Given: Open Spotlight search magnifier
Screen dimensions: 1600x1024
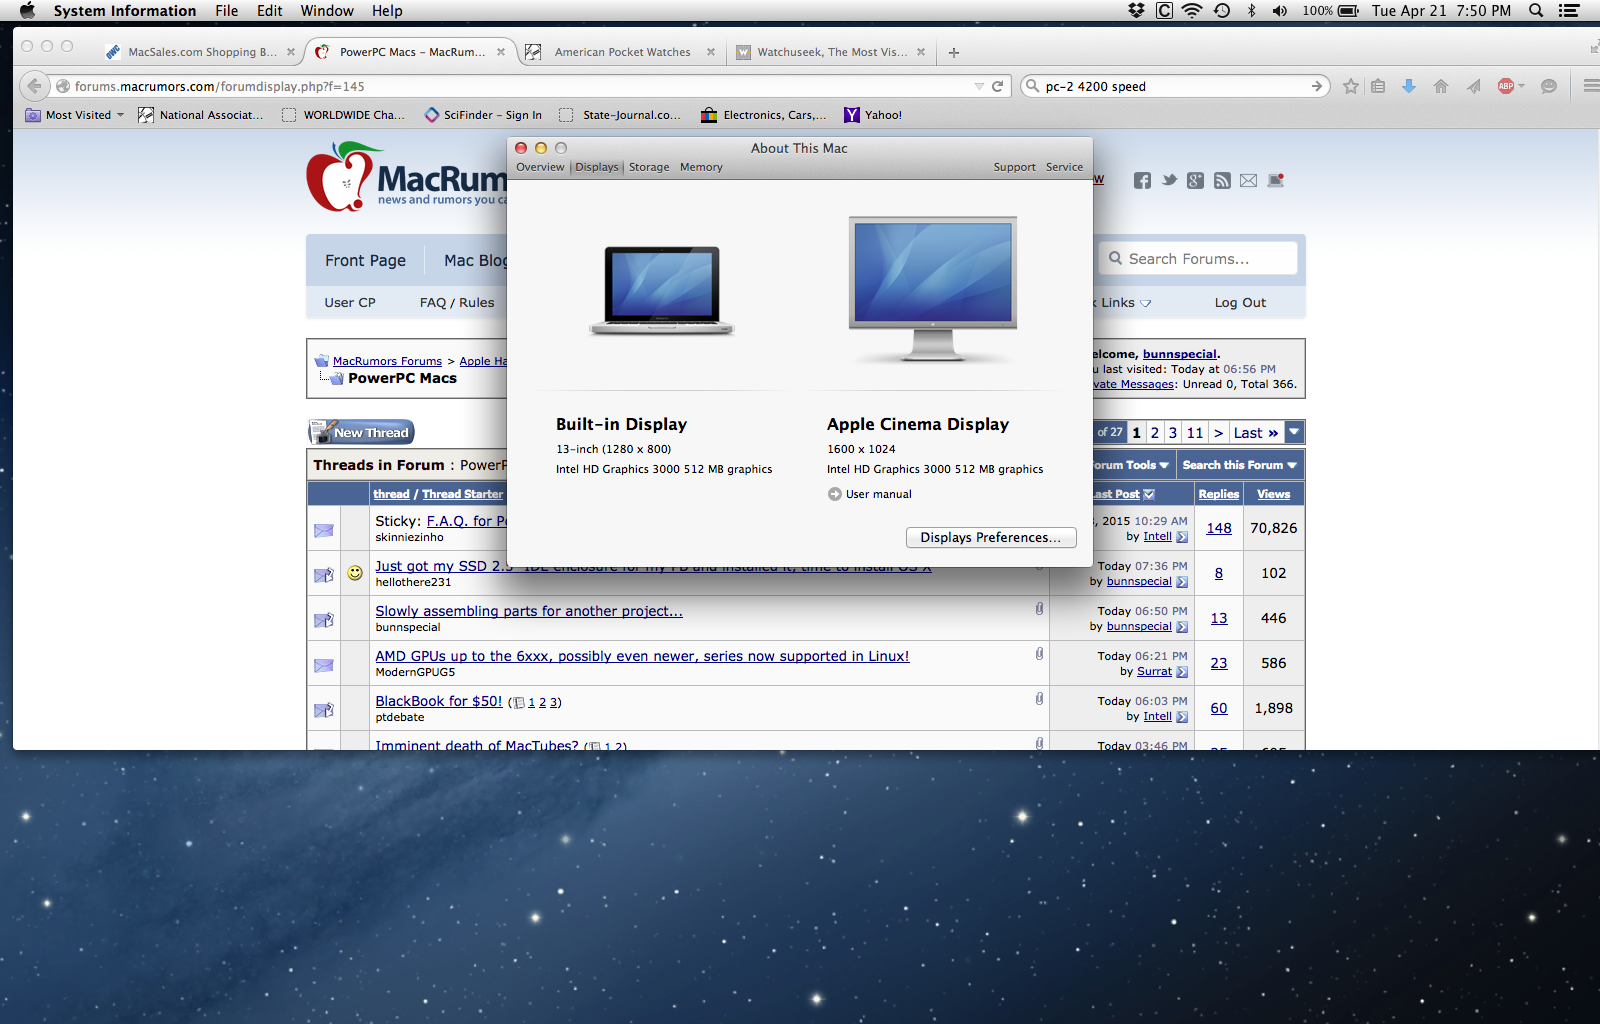Looking at the screenshot, I should point(1536,11).
